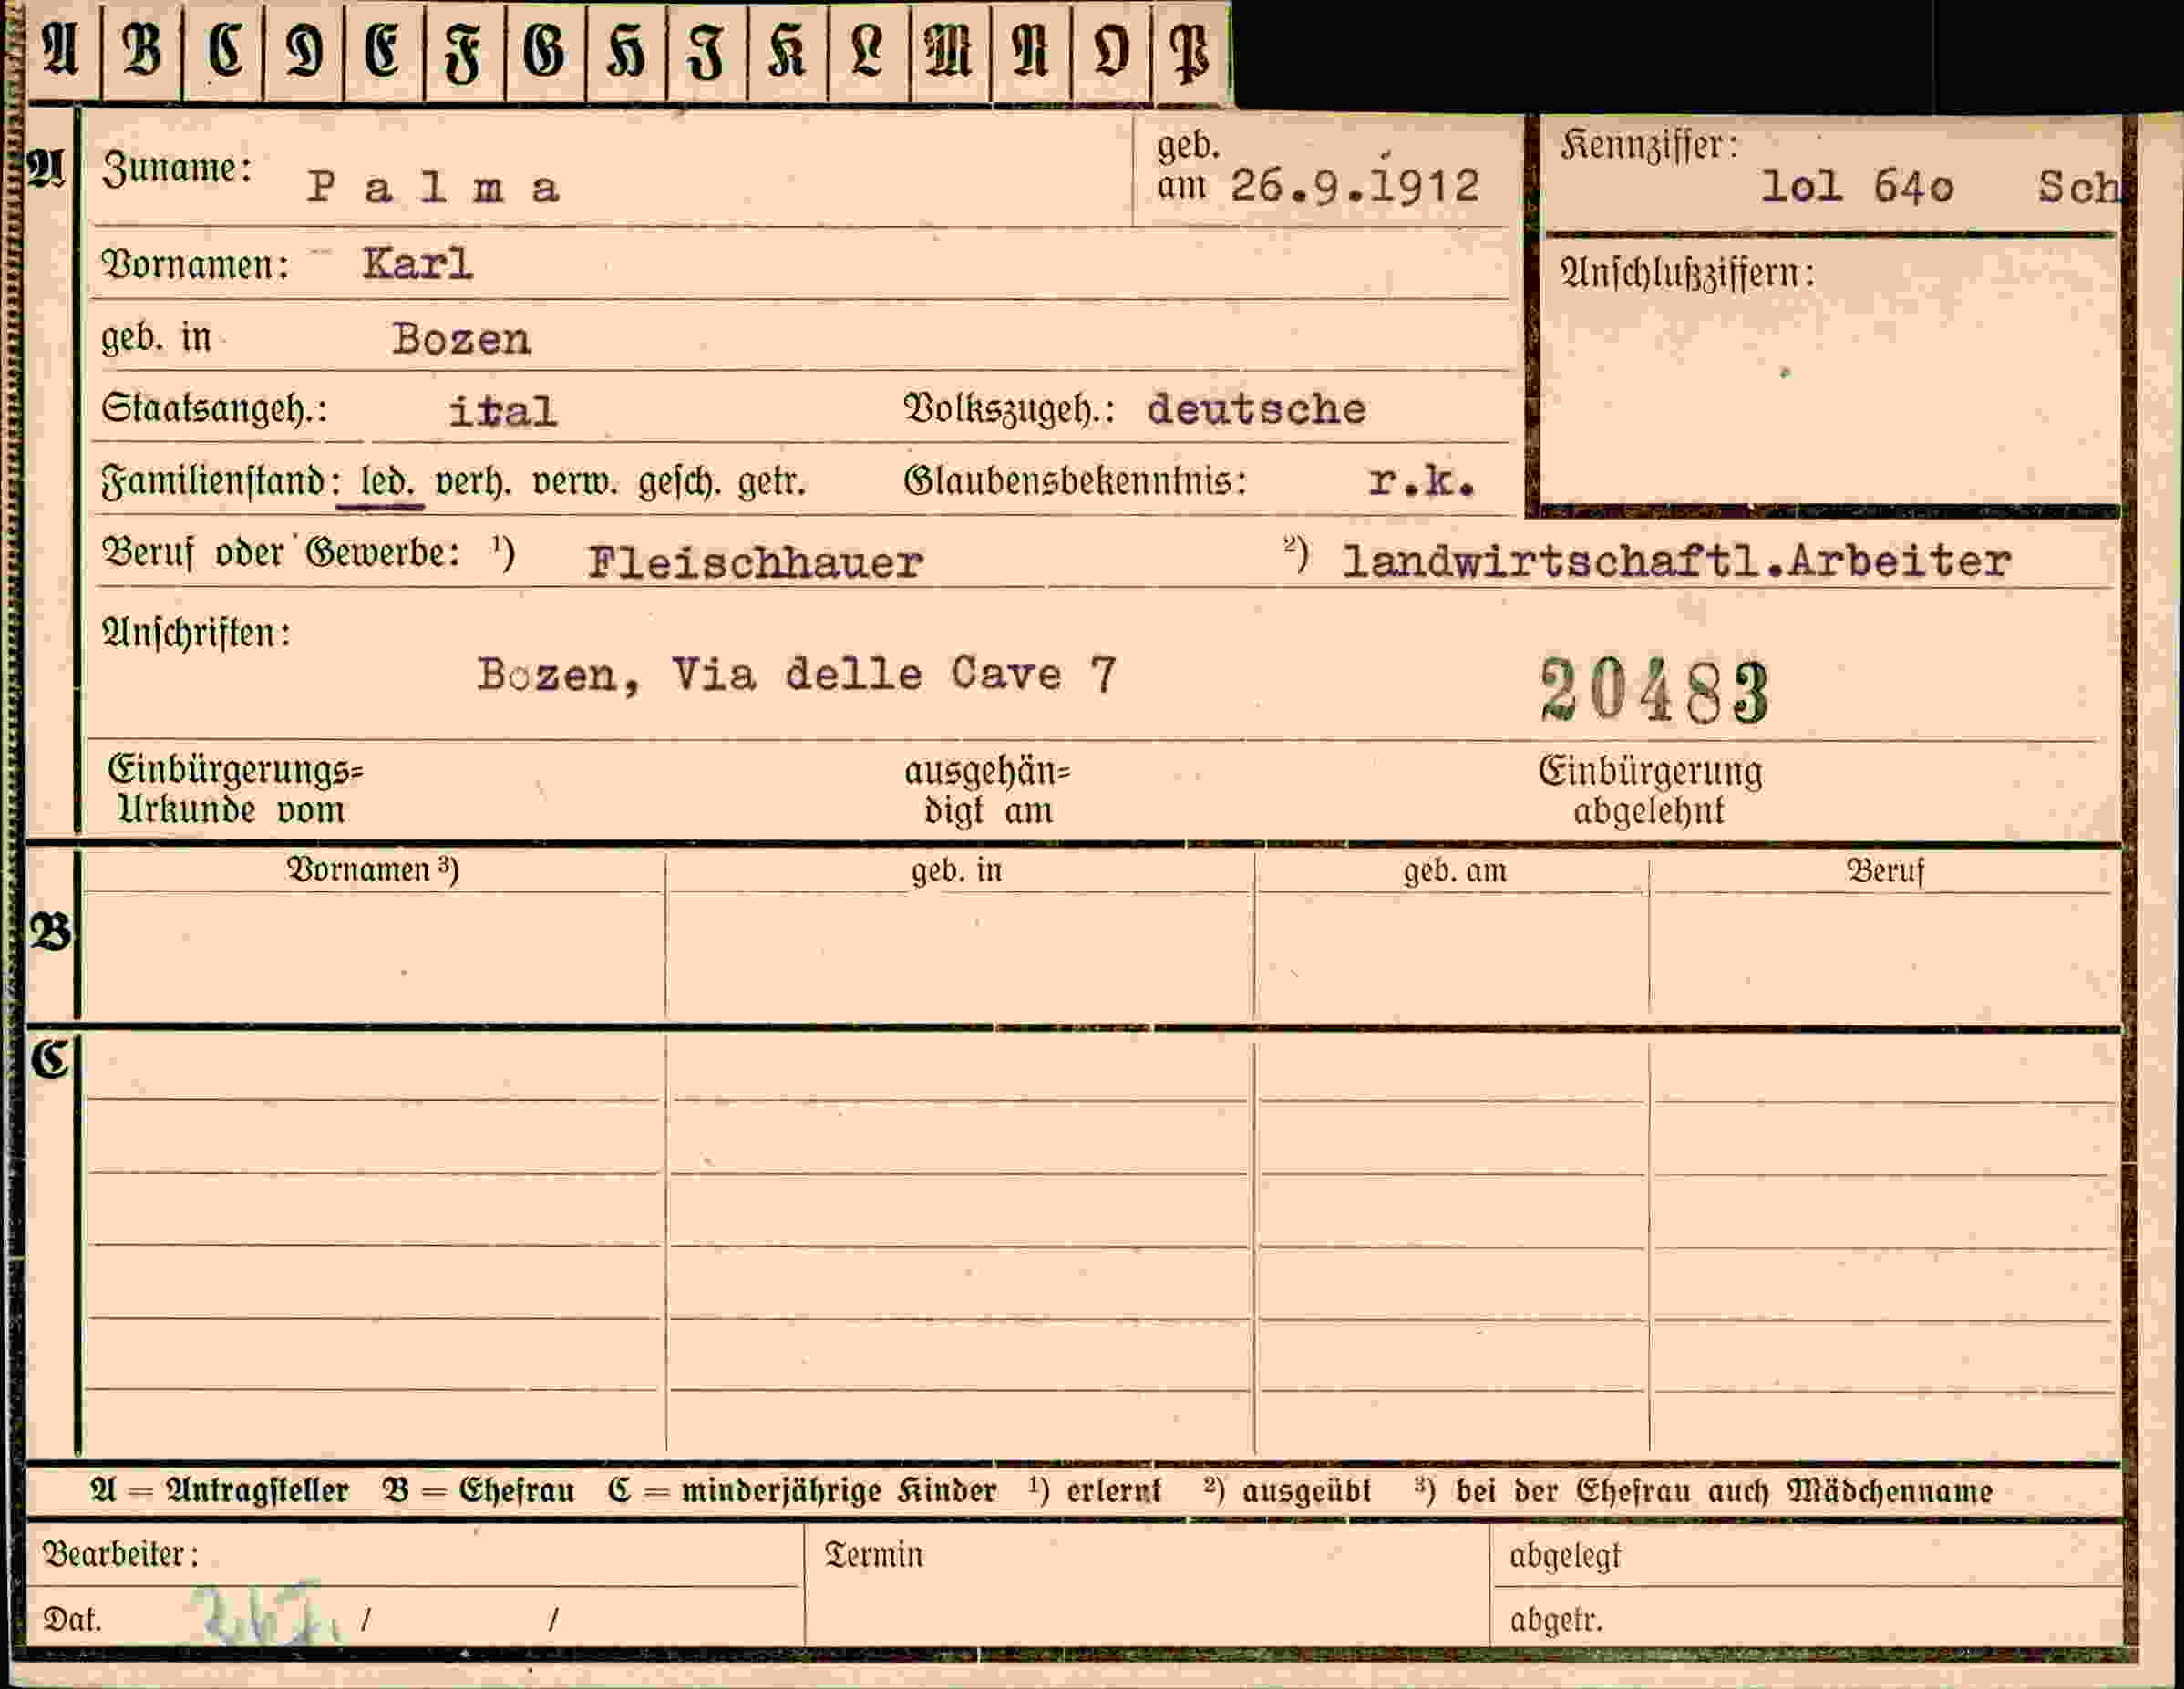
Task: Click the index tab letter P
Action: coord(1190,52)
